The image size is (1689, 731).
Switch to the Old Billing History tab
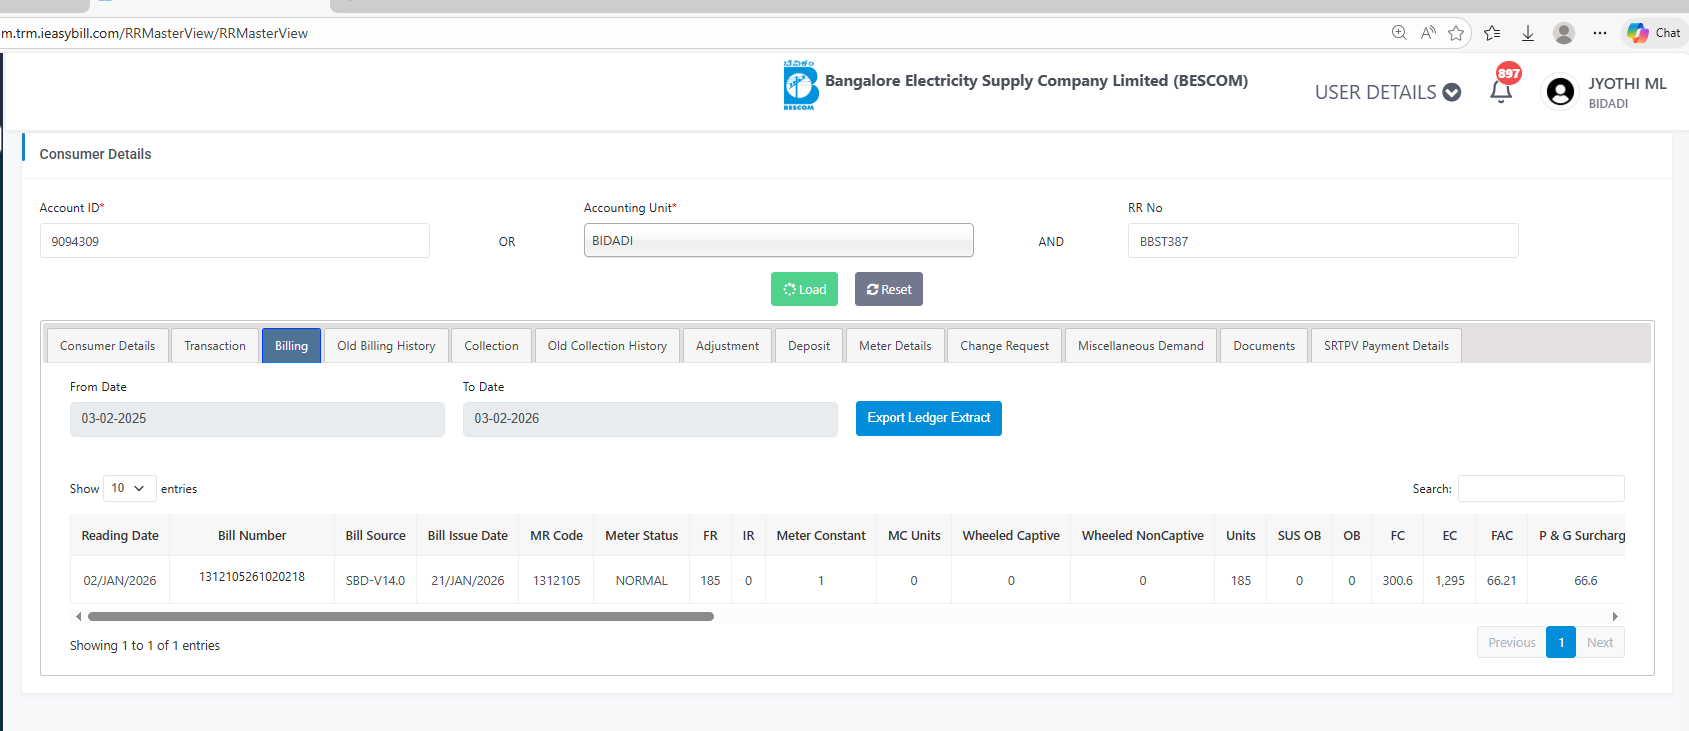coord(386,346)
